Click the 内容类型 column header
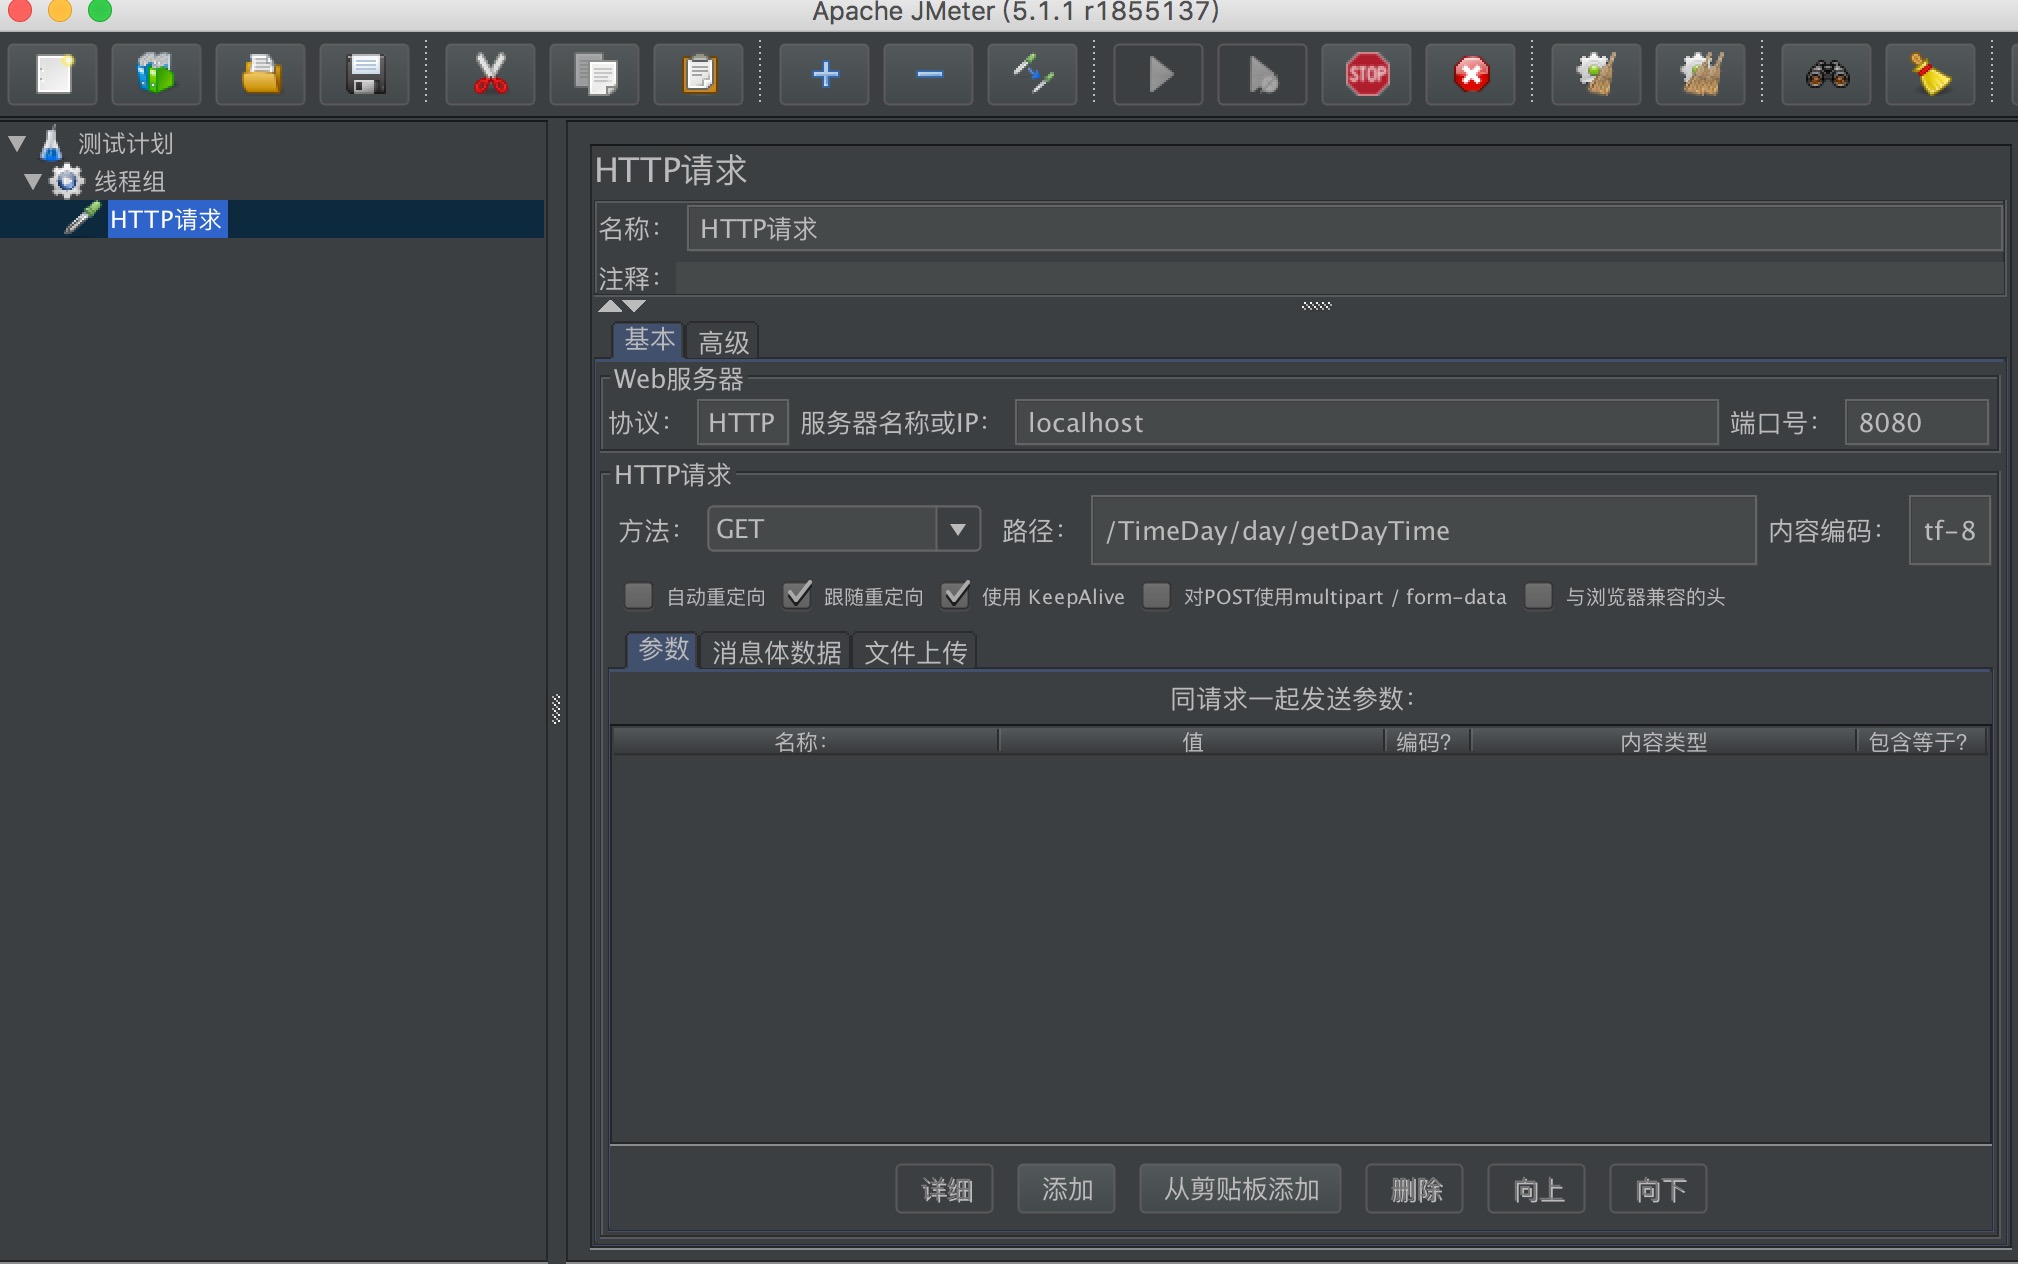 (1664, 741)
